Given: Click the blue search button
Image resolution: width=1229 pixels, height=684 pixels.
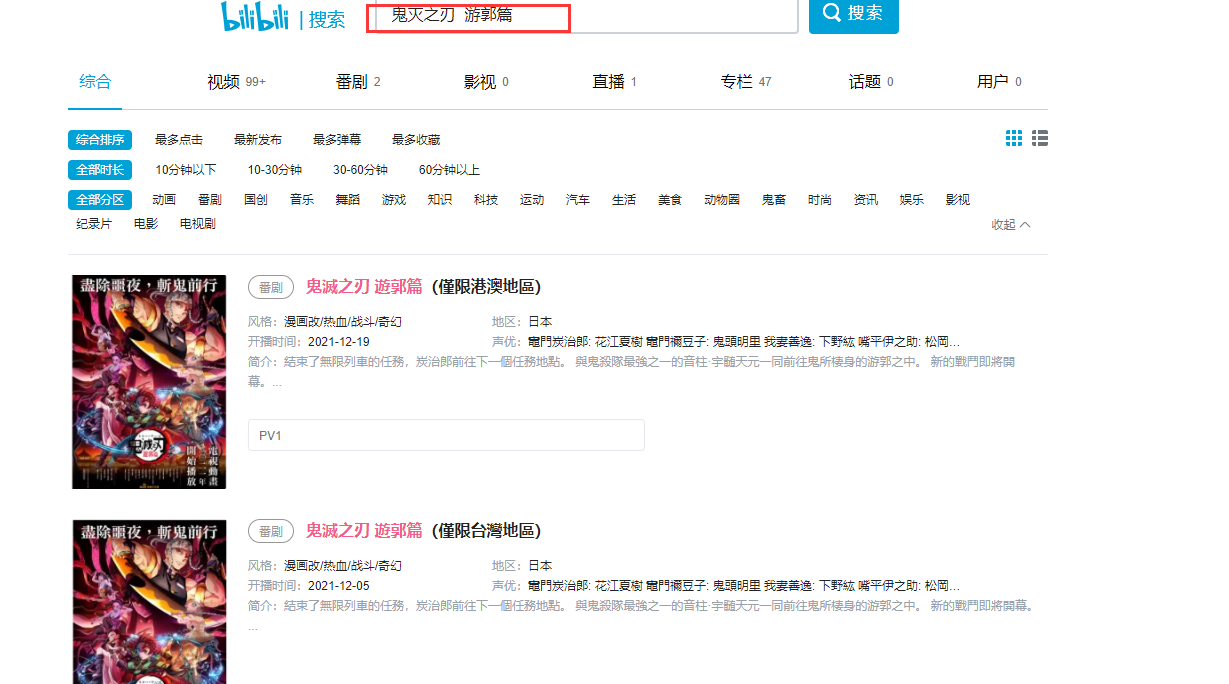Looking at the screenshot, I should [853, 14].
